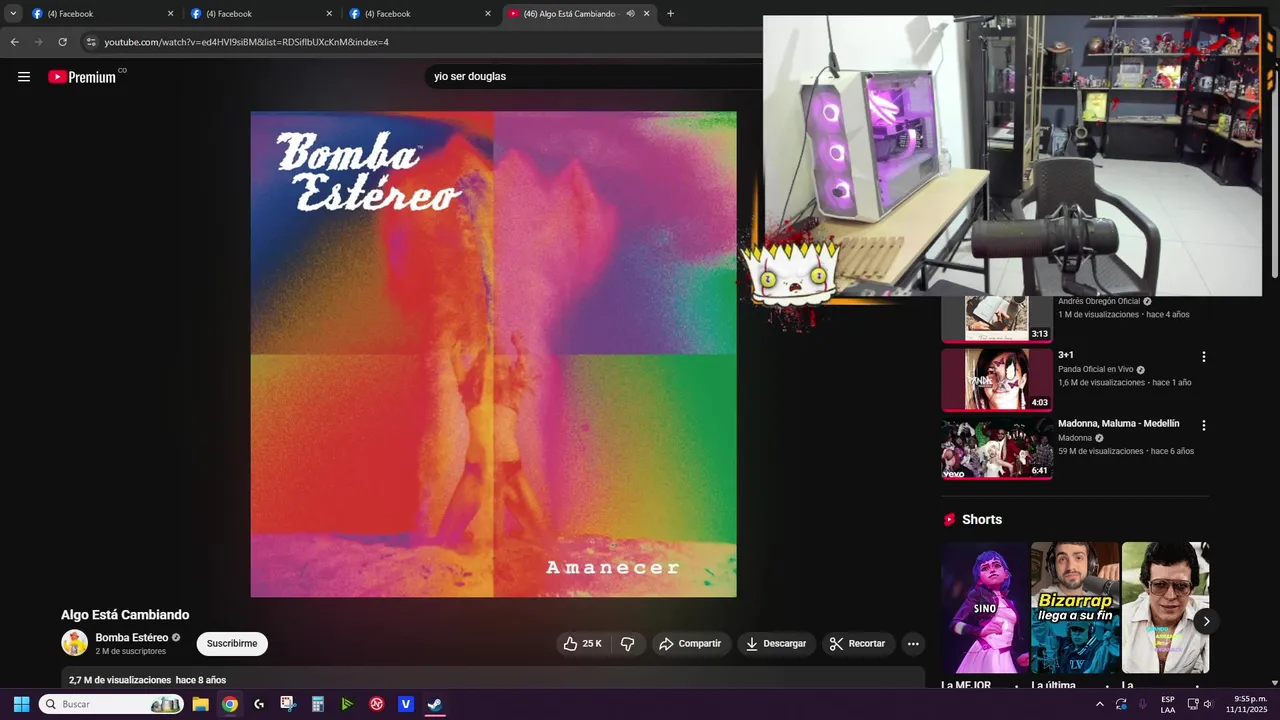The image size is (1280, 720).
Task: Open the green play-arrow app on taskbar
Action: [347, 704]
